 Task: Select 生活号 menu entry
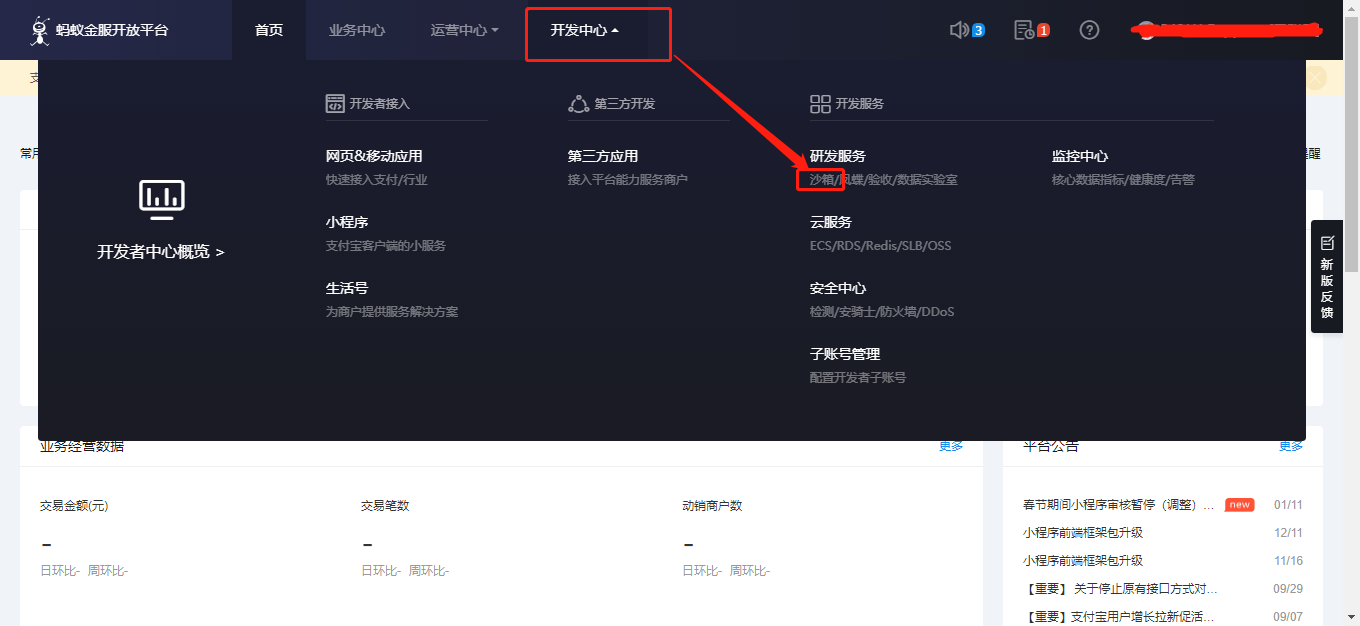coord(347,288)
